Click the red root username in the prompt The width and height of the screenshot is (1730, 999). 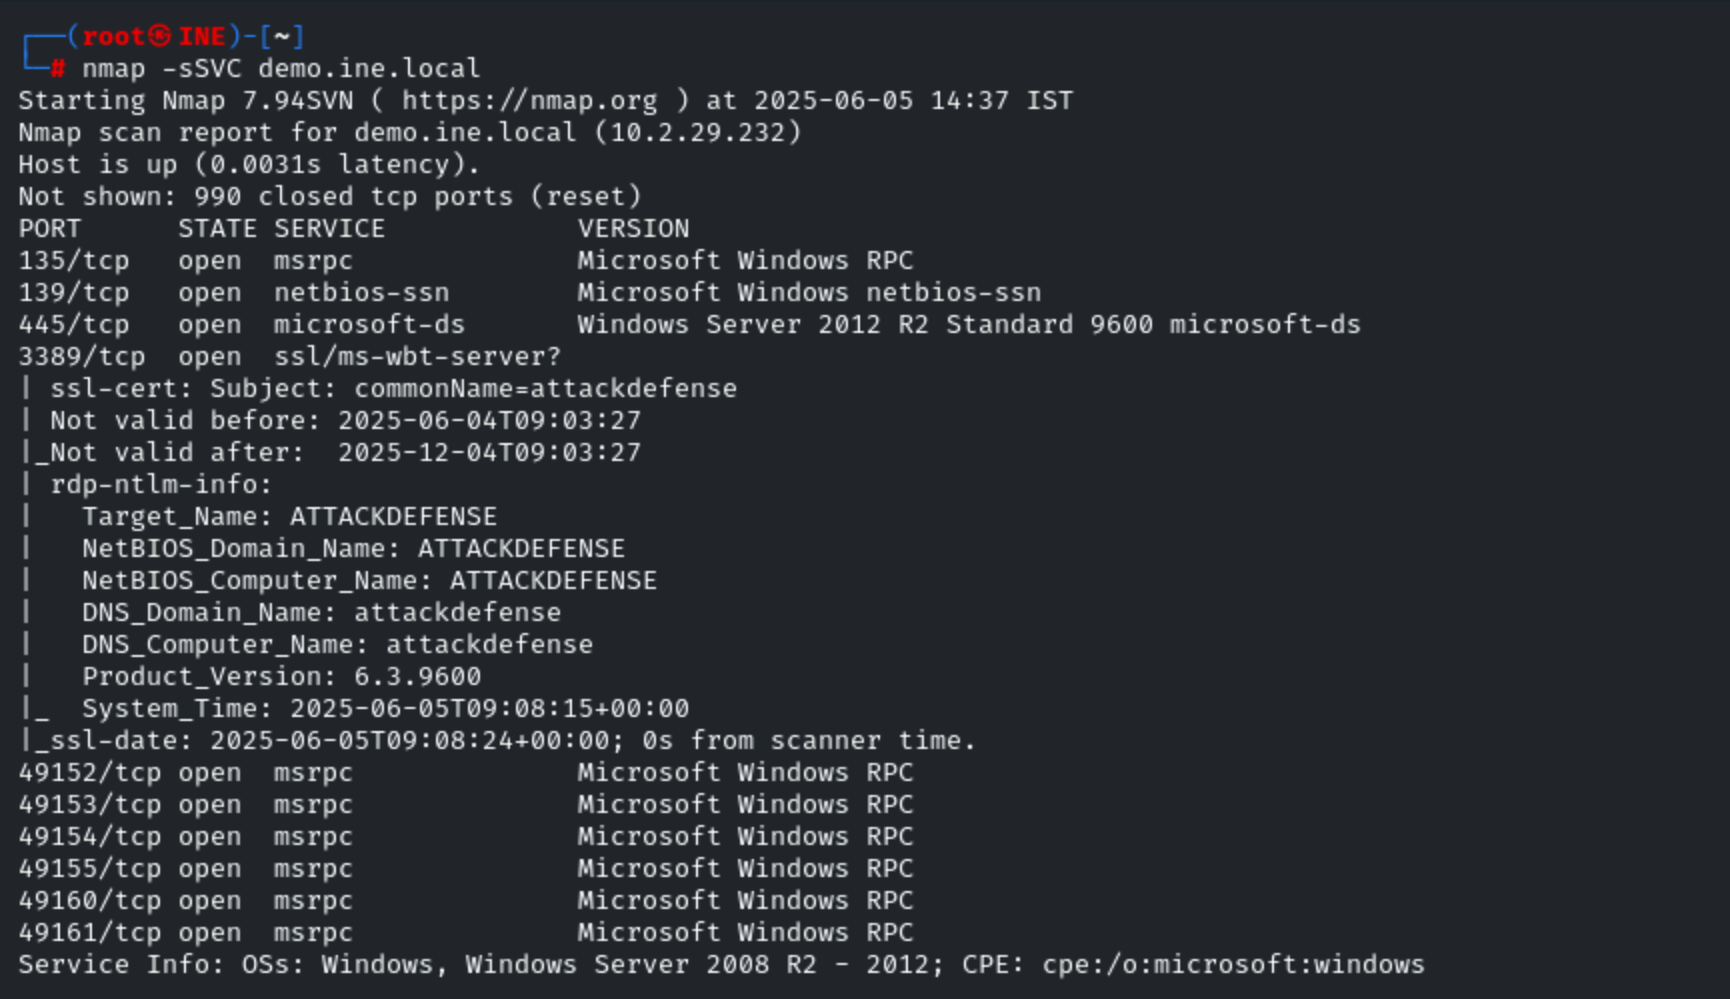(x=113, y=37)
